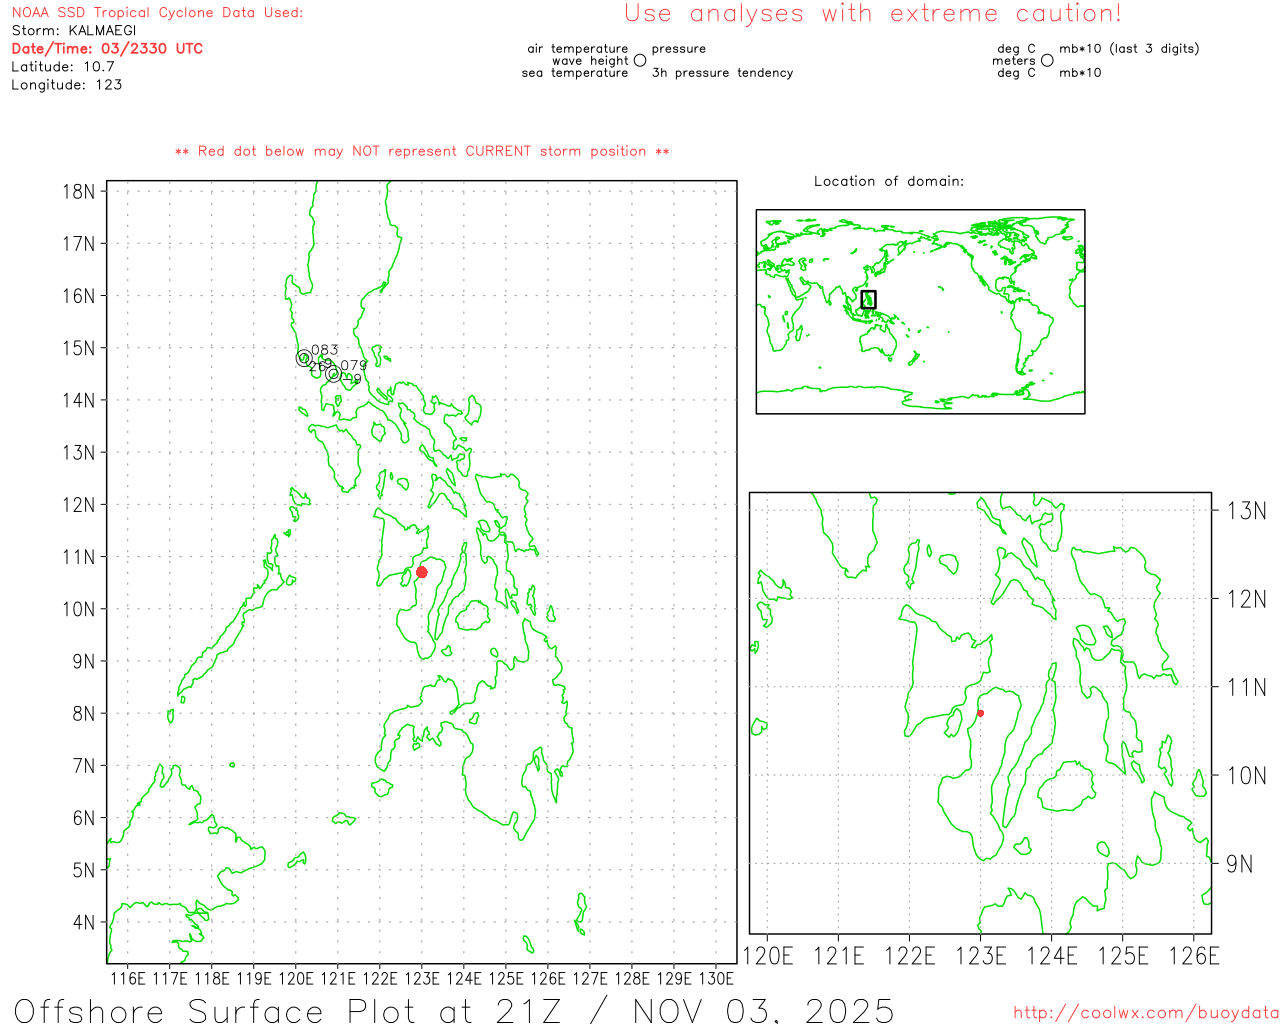
Task: Click the 18N latitude axis label
Action: (79, 192)
